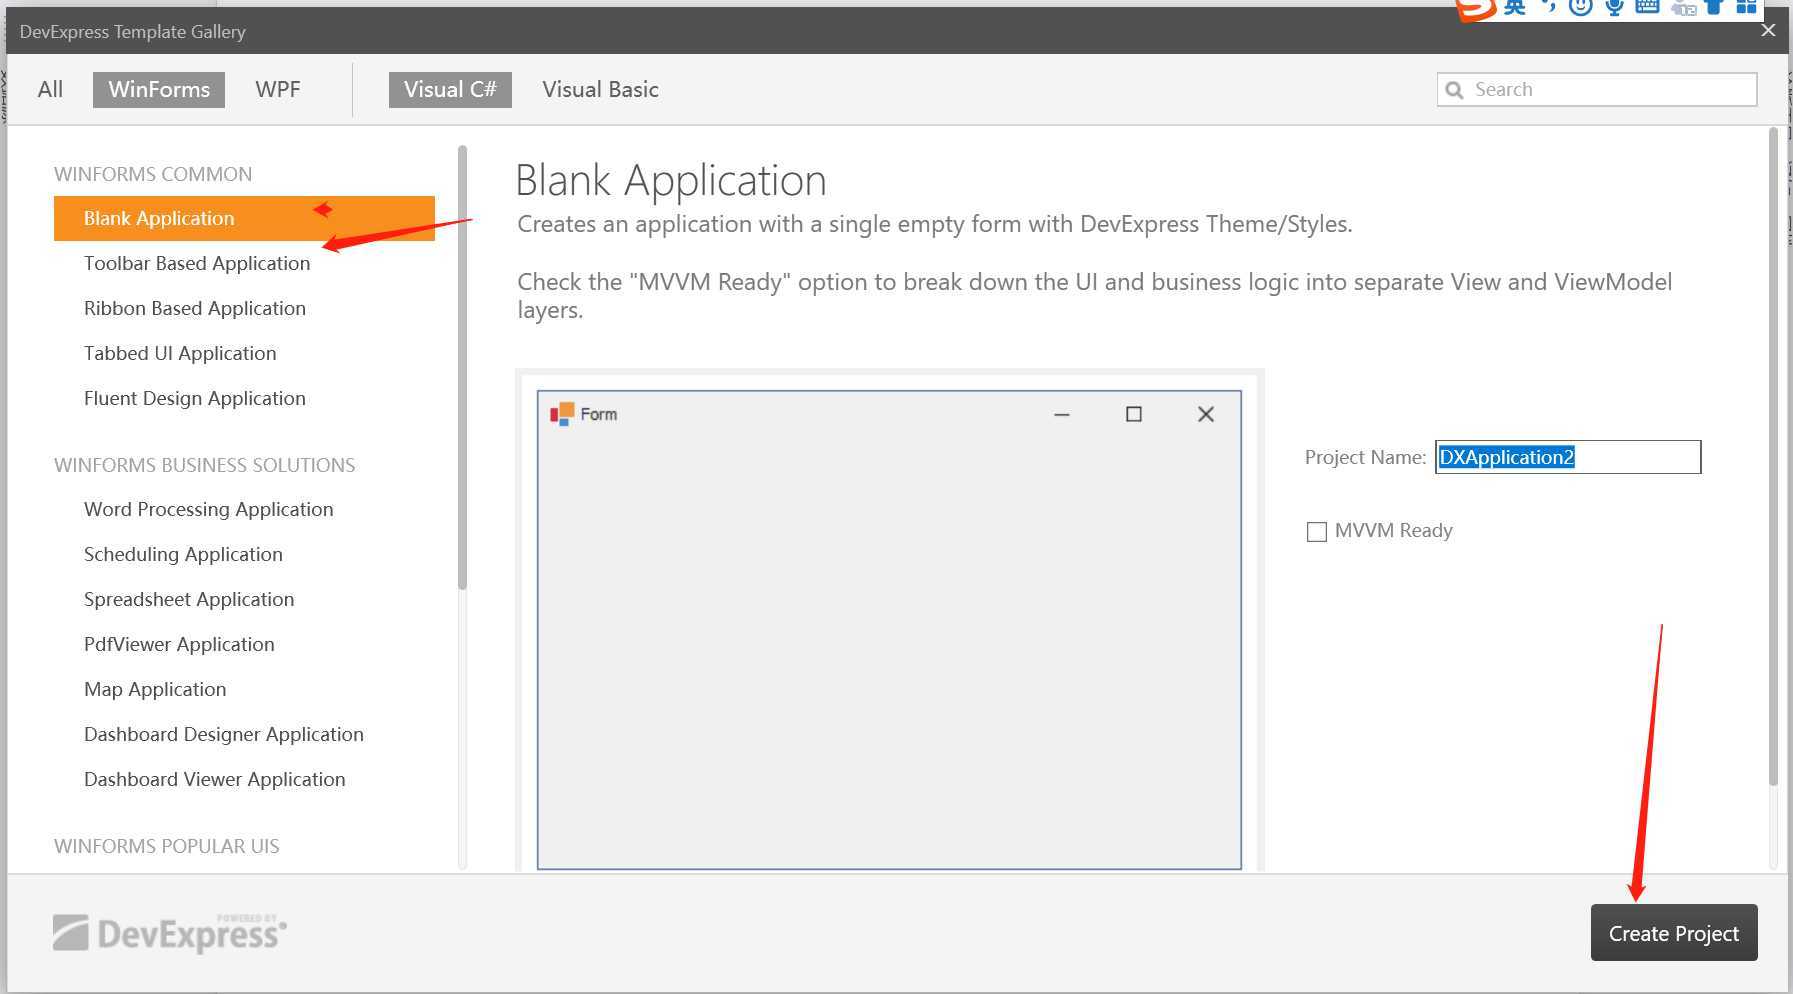Toggle the Sogou 英 language mode icon
Viewport: 1793px width, 994px height.
(x=1516, y=7)
